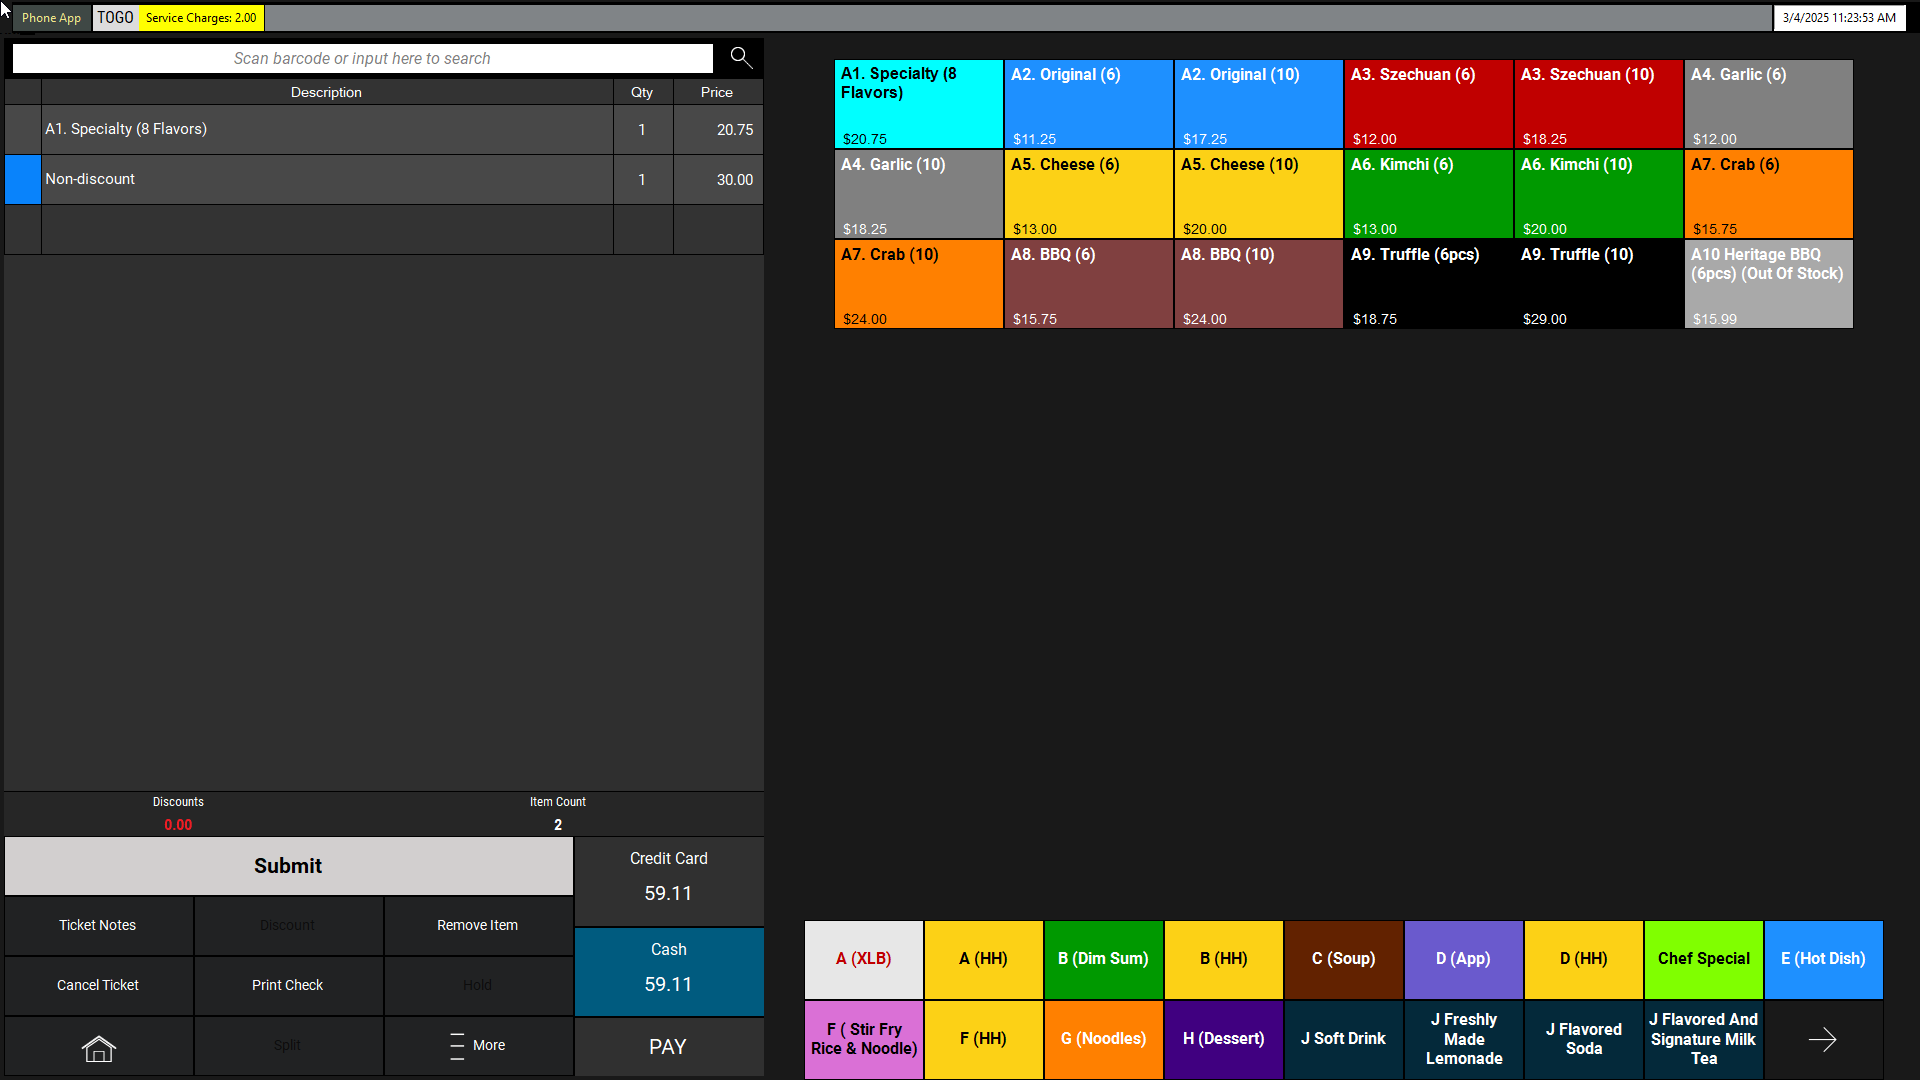Viewport: 1920px width, 1080px height.
Task: Open the Phone App label menu
Action: tap(51, 18)
